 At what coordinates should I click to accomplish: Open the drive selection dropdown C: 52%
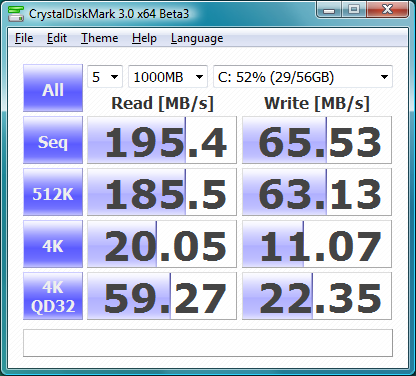303,77
